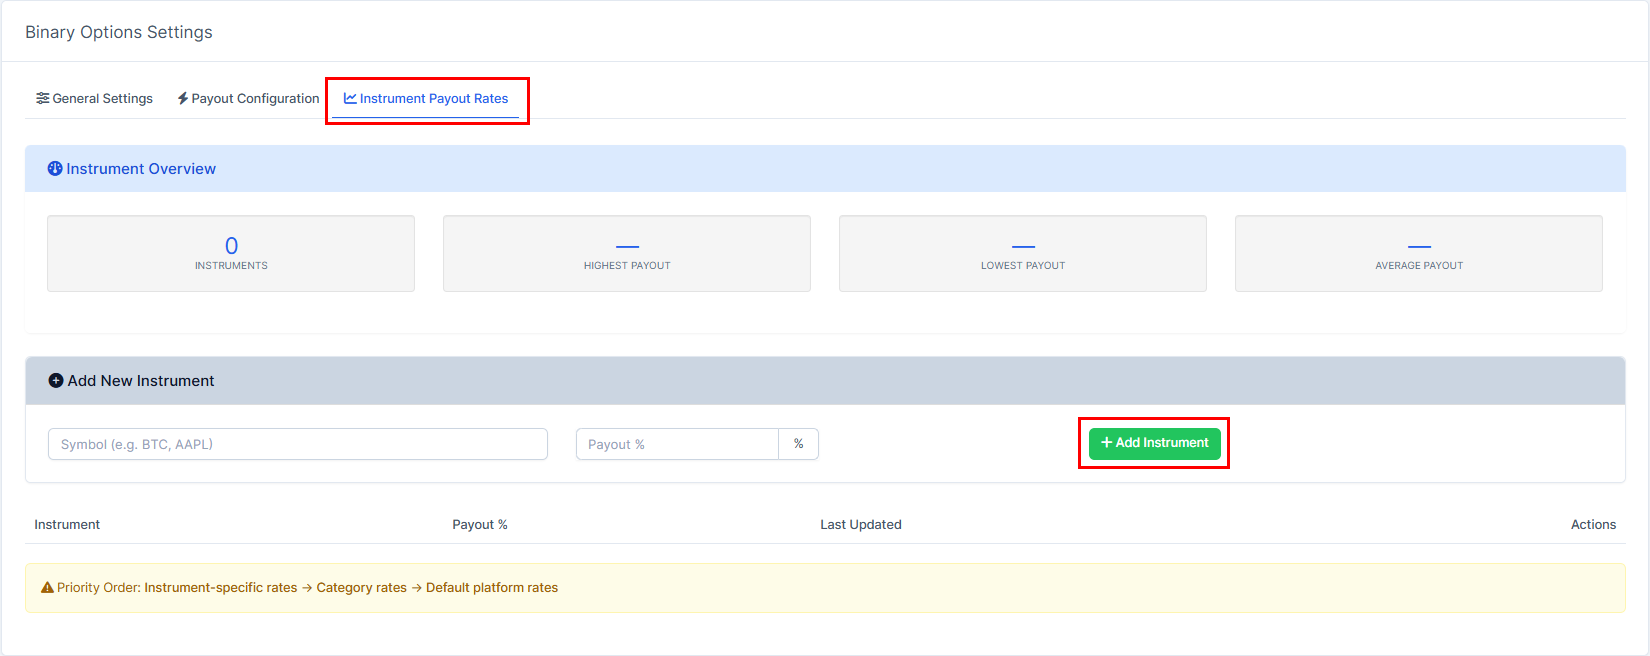This screenshot has height=656, width=1650.
Task: Click the lightning bolt icon for Payout Configuration
Action: pos(183,98)
